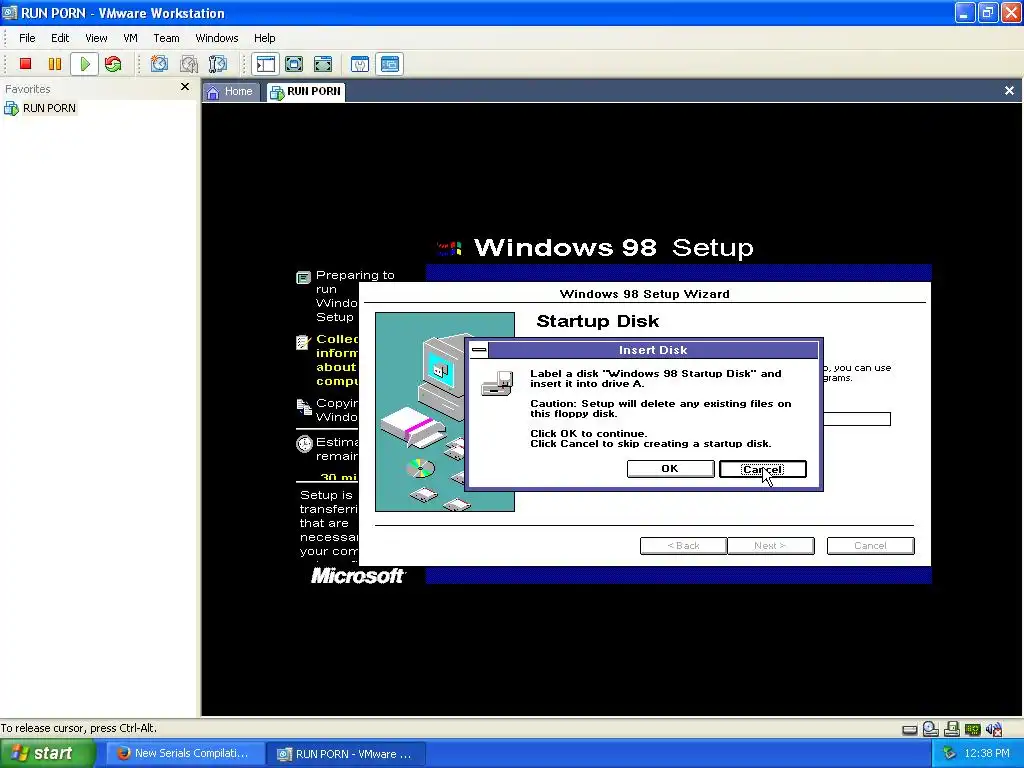This screenshot has height=768, width=1024.
Task: Open the Team menu
Action: pos(166,38)
